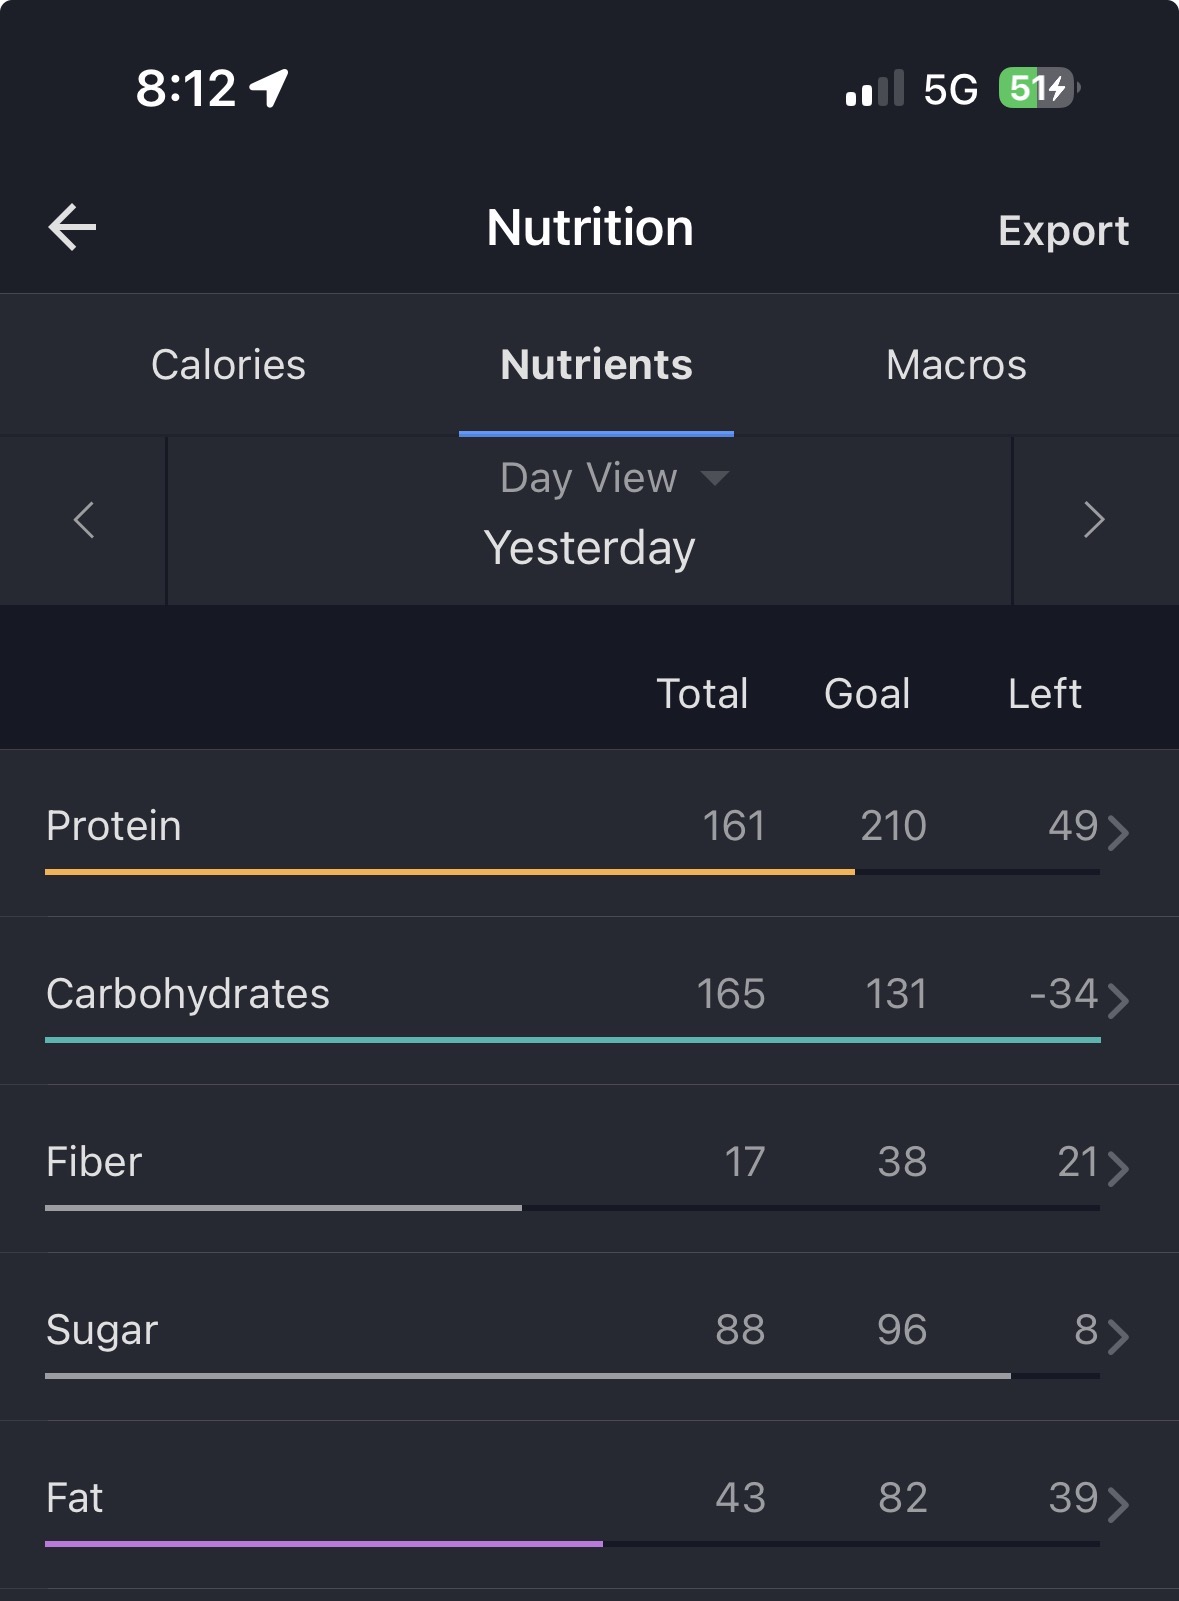The width and height of the screenshot is (1179, 1601).
Task: Go to previous day with left chevron
Action: [84, 520]
